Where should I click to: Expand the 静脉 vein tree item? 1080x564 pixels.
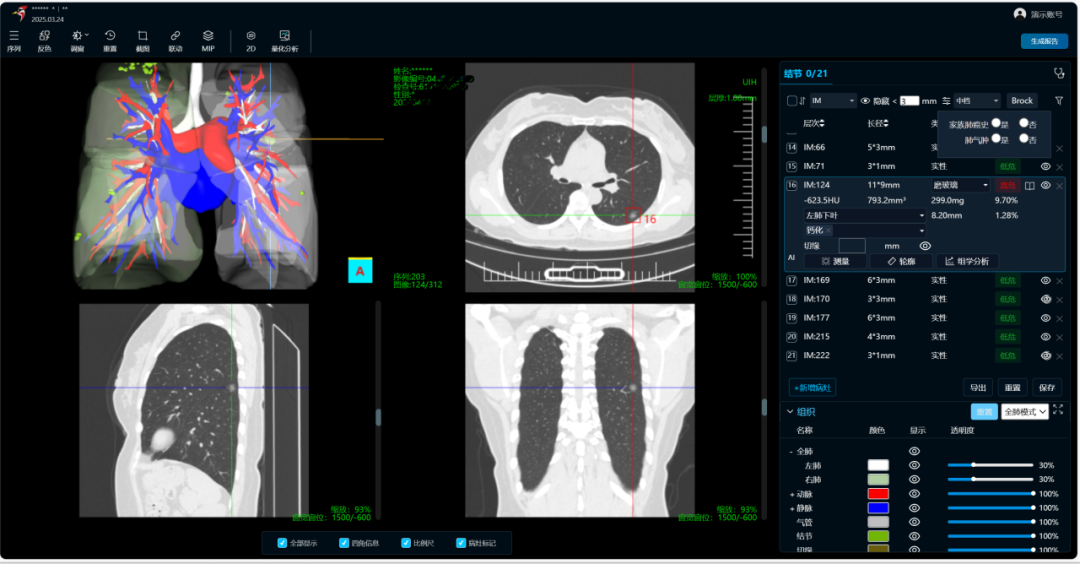click(x=792, y=508)
